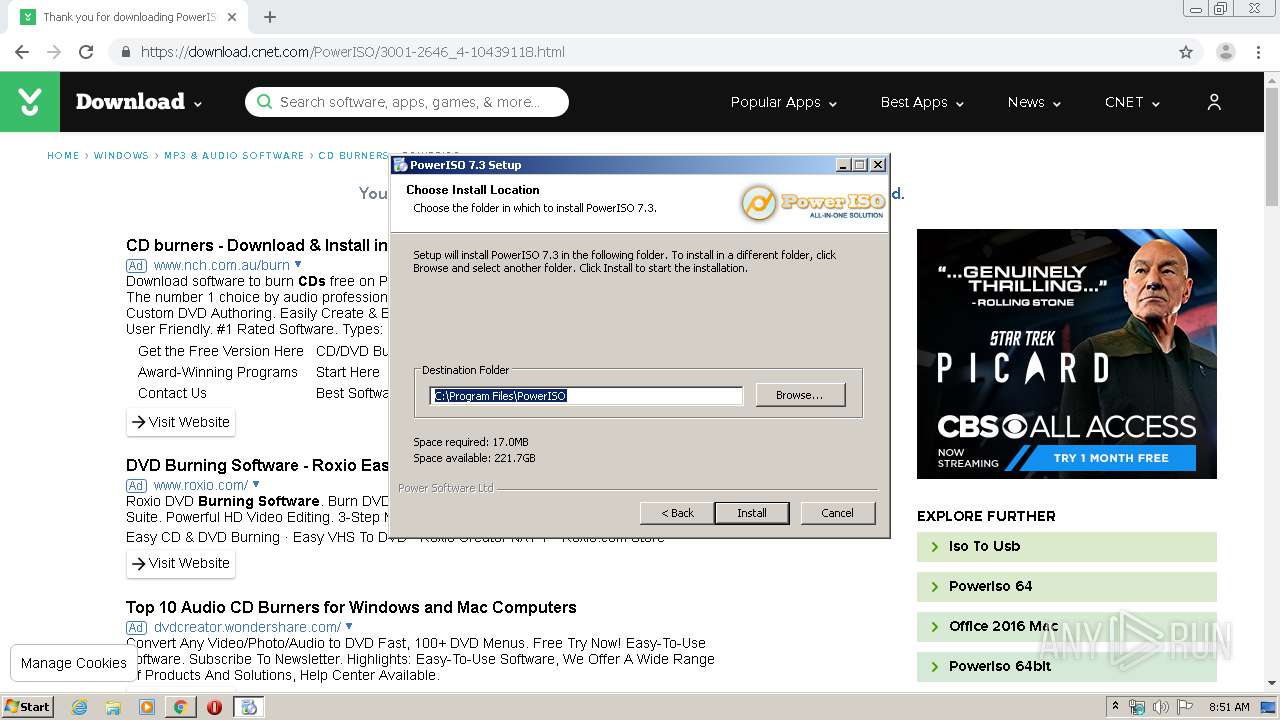The height and width of the screenshot is (720, 1280).
Task: Expand the dvdcreator.wondershare.com ad arrow
Action: [349, 626]
